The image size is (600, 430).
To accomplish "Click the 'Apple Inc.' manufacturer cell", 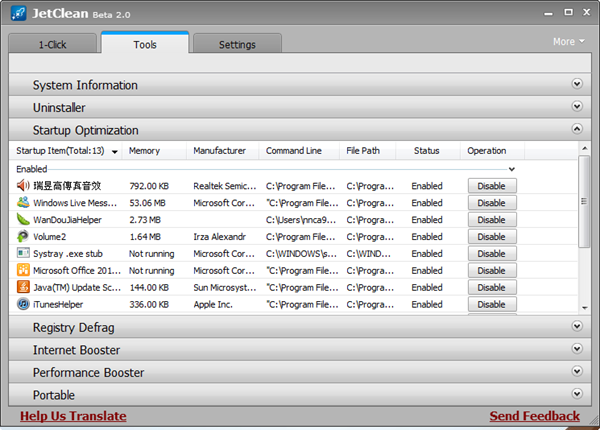I will (x=213, y=305).
